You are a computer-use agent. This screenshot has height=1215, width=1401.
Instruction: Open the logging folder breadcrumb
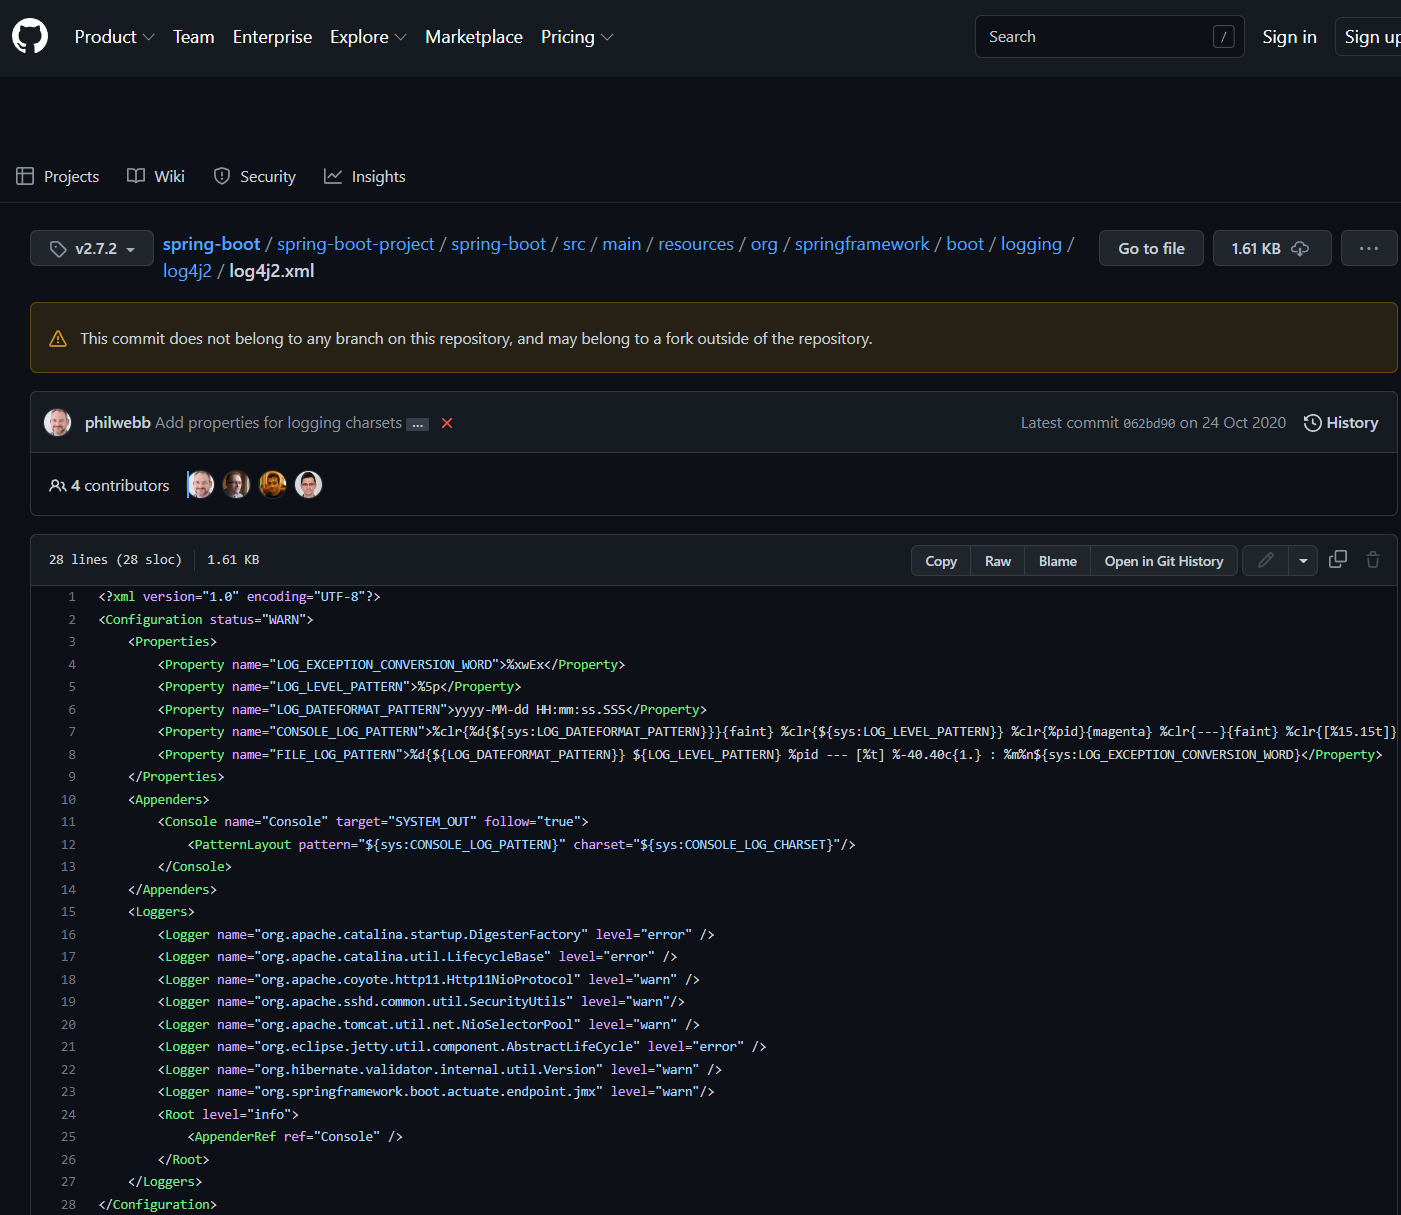click(1031, 244)
